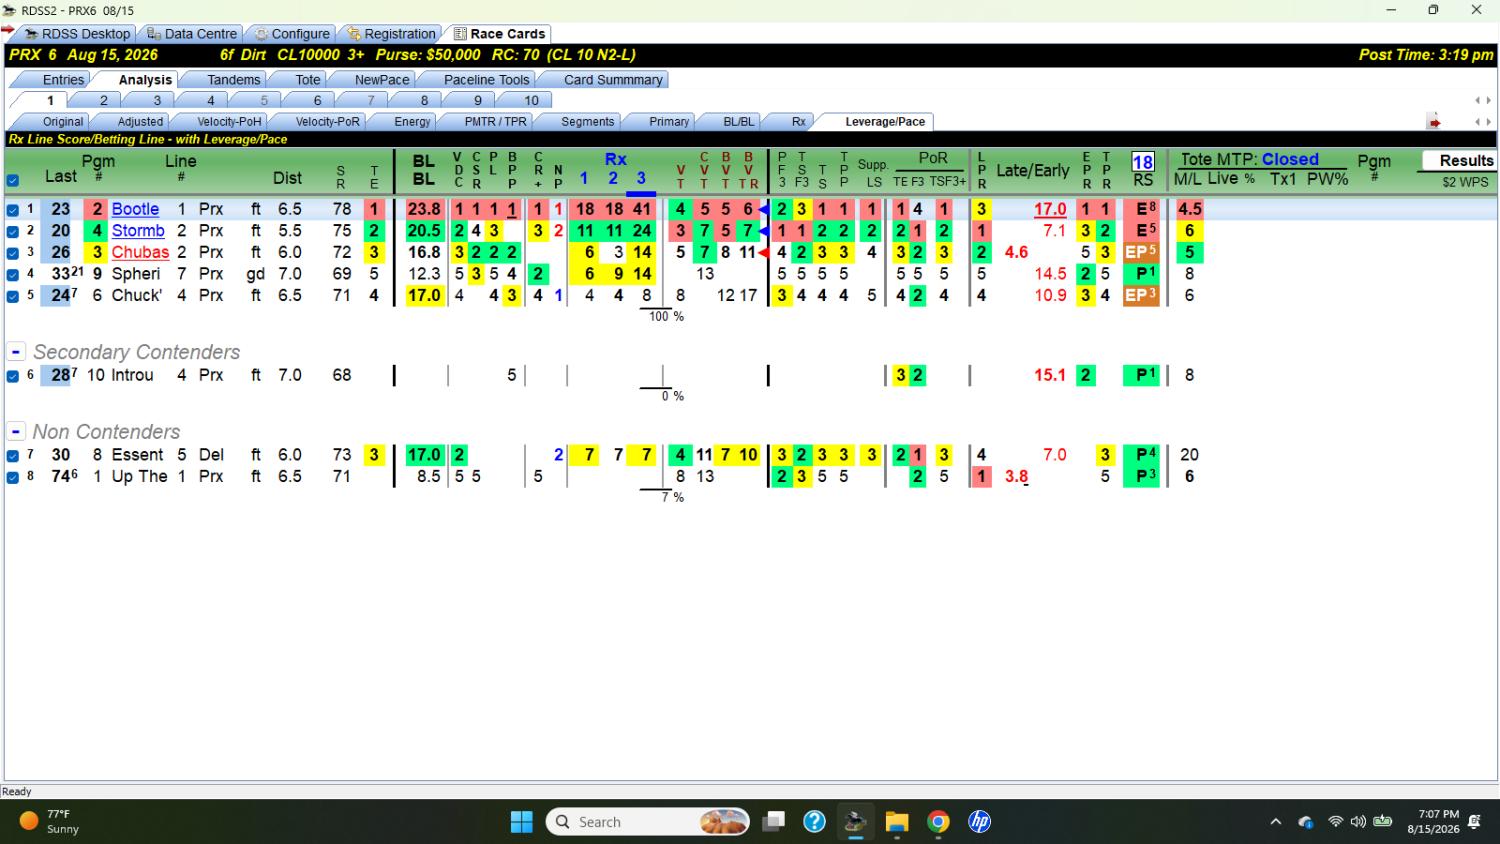1500x844 pixels.
Task: Open the Energy sub-tab
Action: pyautogui.click(x=412, y=121)
